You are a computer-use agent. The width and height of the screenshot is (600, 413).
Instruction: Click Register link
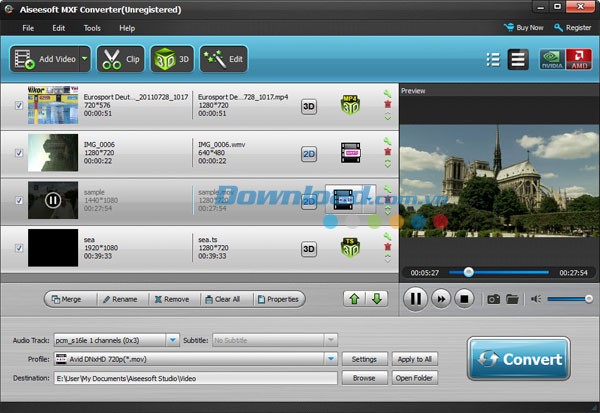(x=572, y=28)
